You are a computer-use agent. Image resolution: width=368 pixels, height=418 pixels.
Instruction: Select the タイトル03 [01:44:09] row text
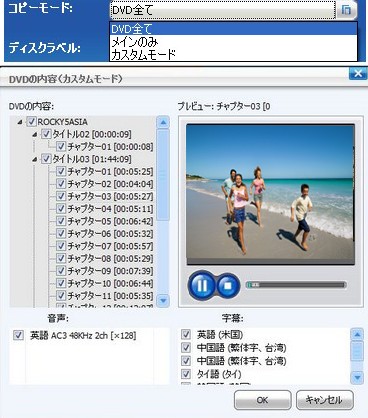[x=92, y=159]
